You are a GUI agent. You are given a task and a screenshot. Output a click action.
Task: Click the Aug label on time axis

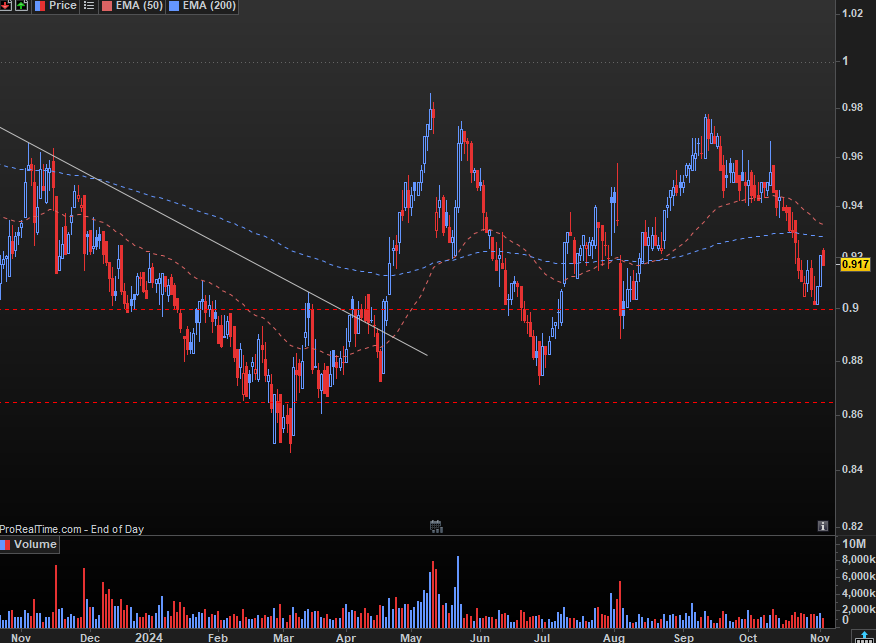pyautogui.click(x=614, y=637)
